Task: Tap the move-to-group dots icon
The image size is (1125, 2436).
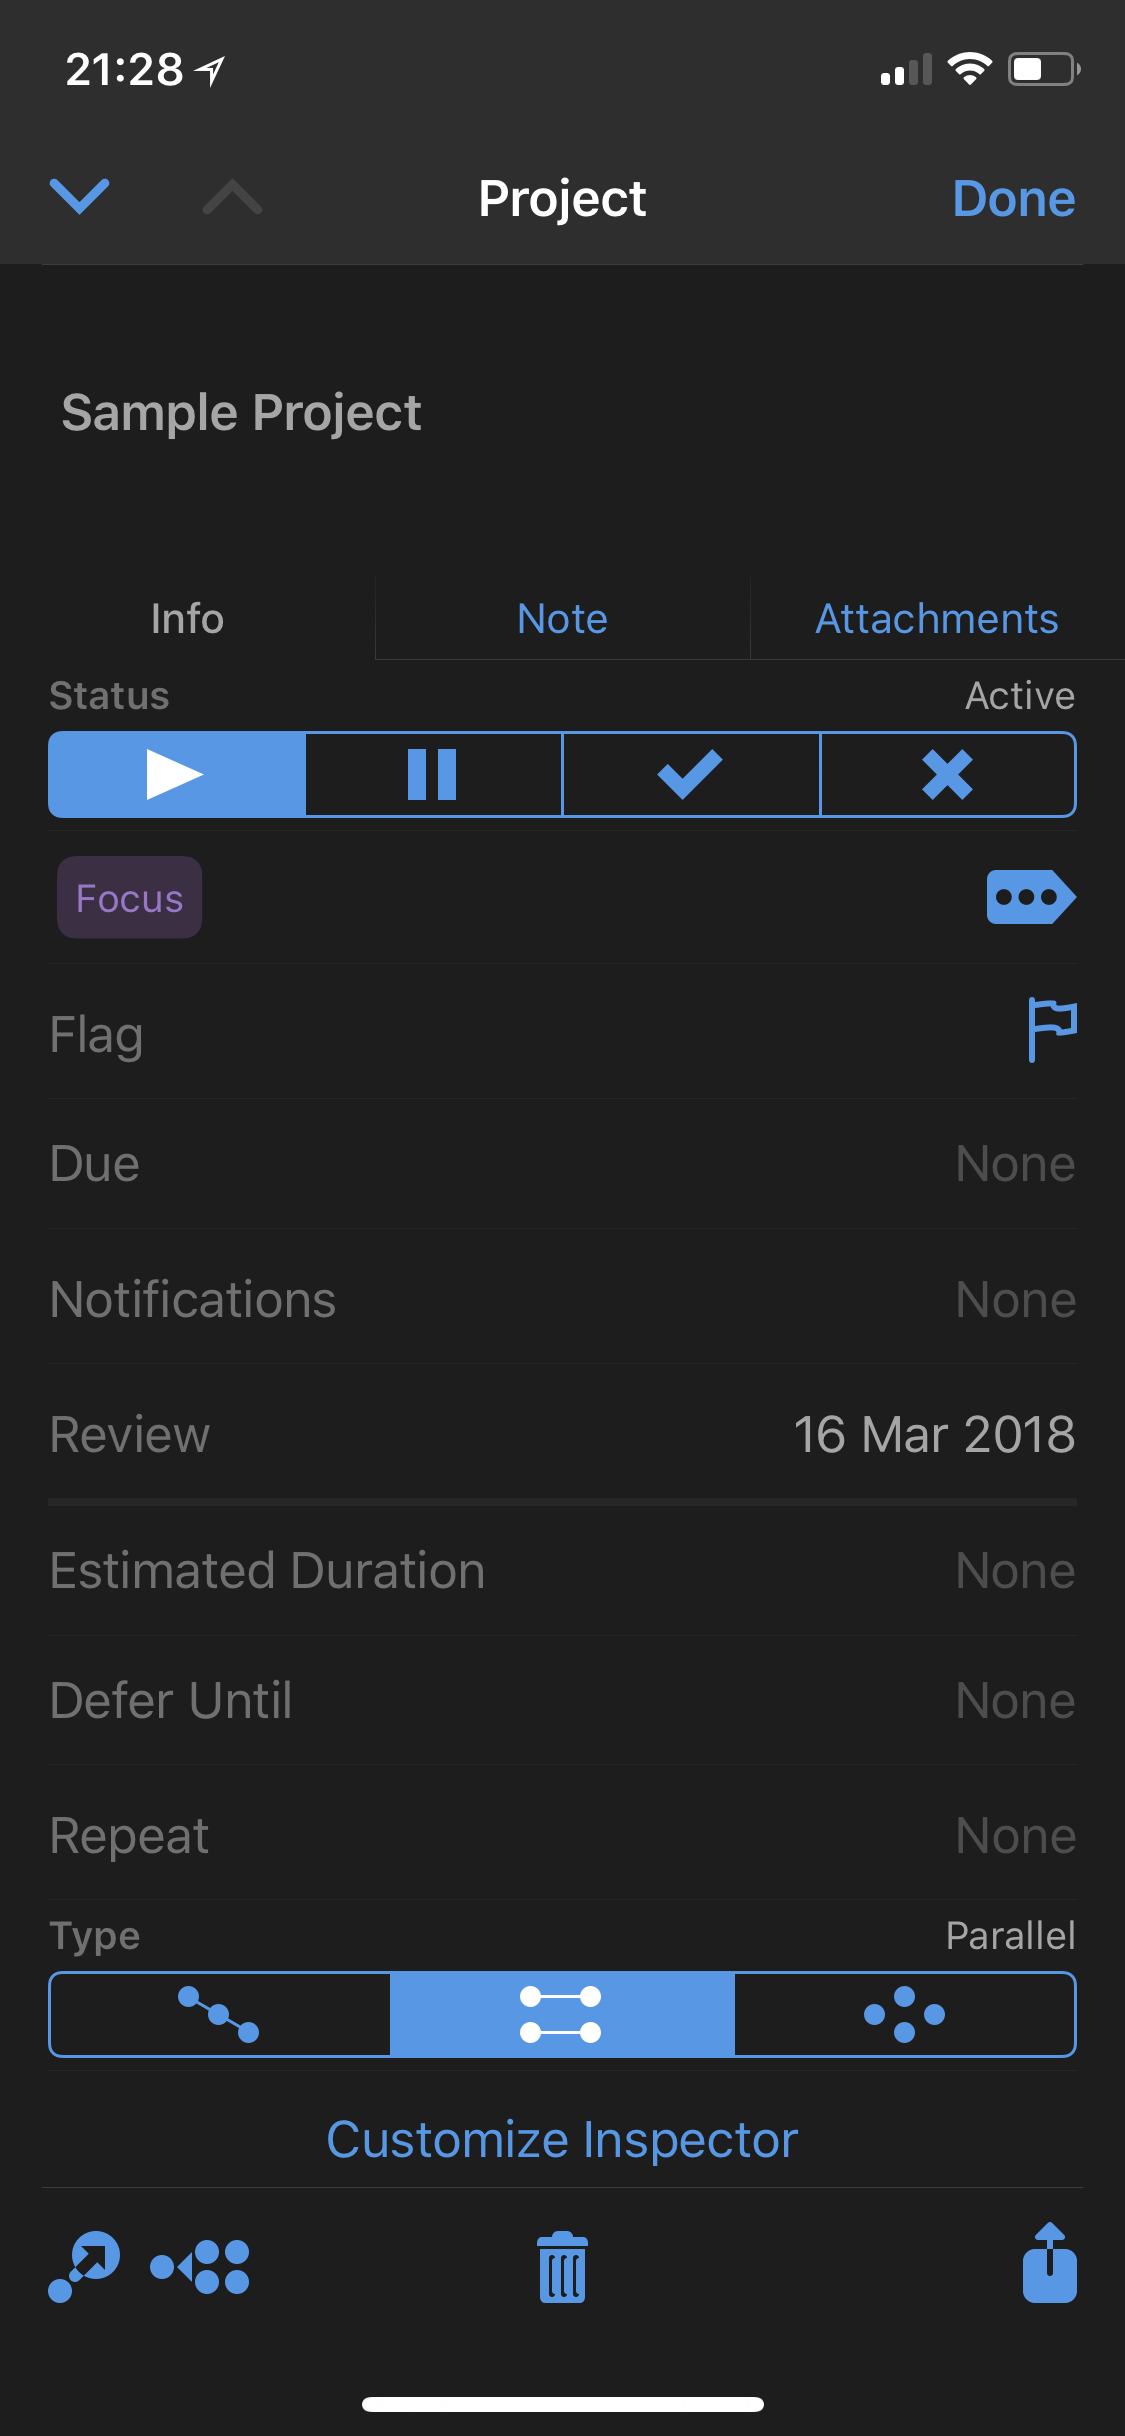Action: (200, 2266)
